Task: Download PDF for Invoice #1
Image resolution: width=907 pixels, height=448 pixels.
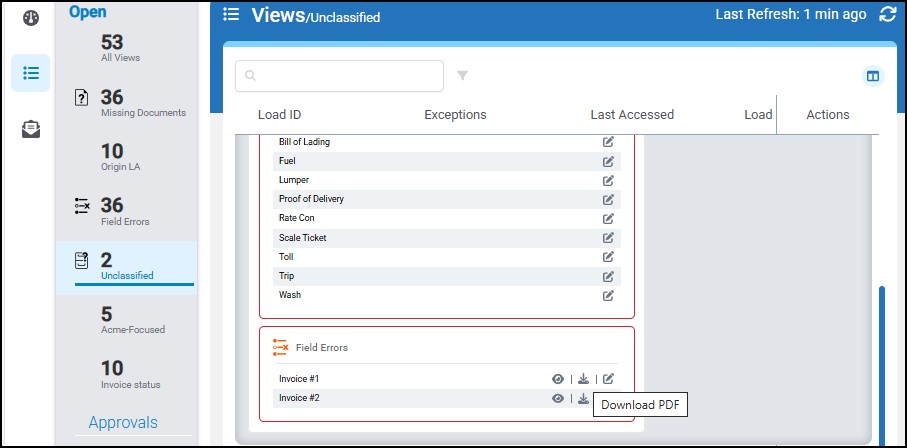Action: point(583,379)
